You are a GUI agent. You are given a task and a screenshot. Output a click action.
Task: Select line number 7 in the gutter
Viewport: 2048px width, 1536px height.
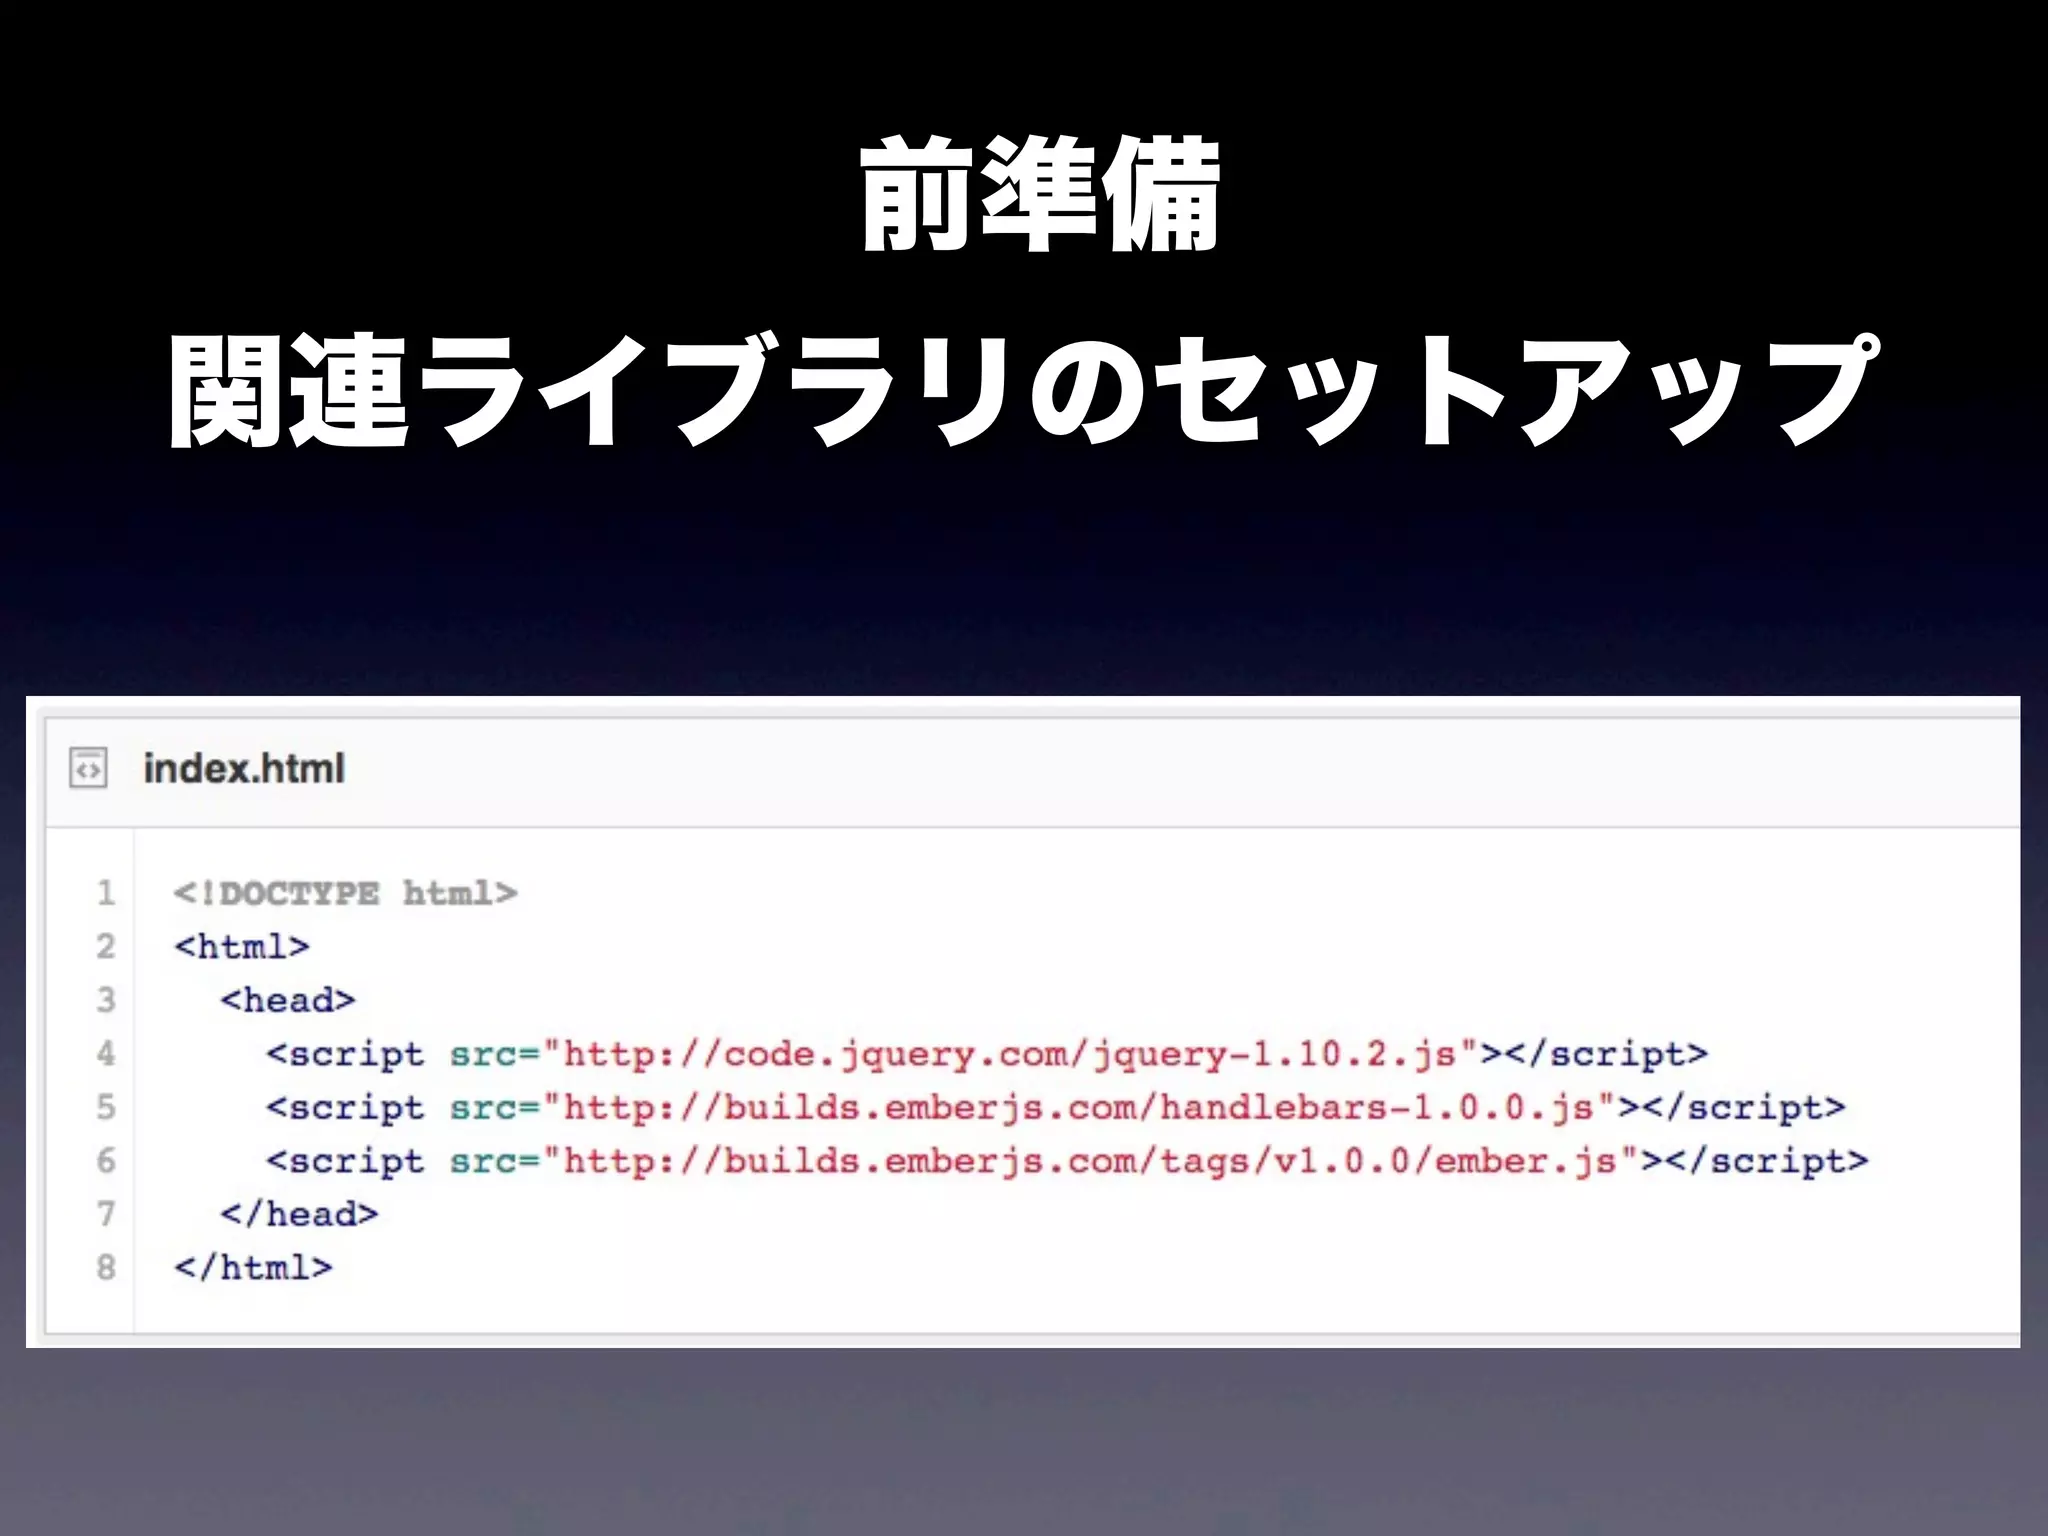[x=106, y=1214]
